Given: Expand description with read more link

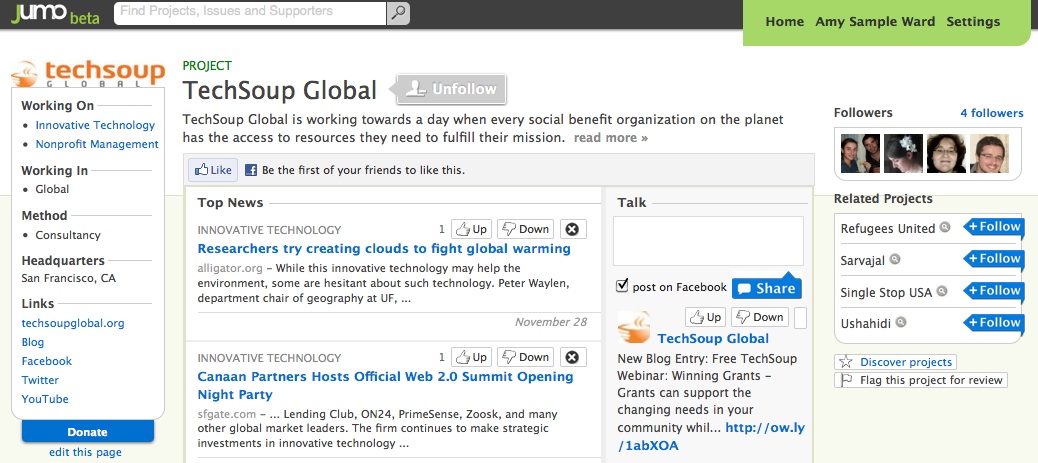Looking at the screenshot, I should click(610, 138).
